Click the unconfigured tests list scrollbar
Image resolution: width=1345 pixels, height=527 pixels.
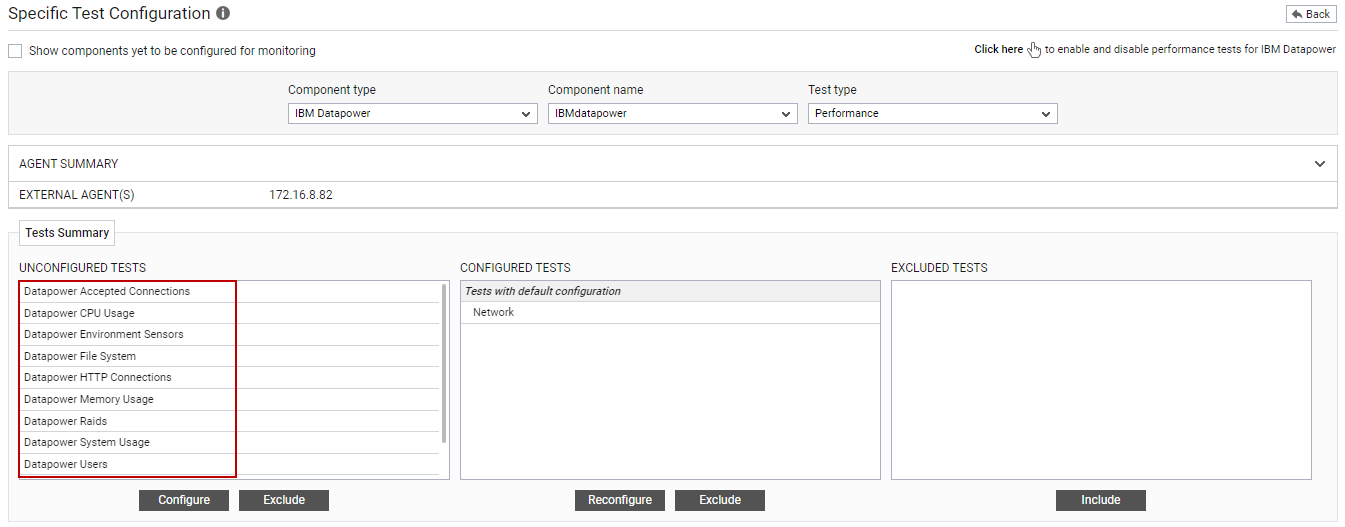444,363
